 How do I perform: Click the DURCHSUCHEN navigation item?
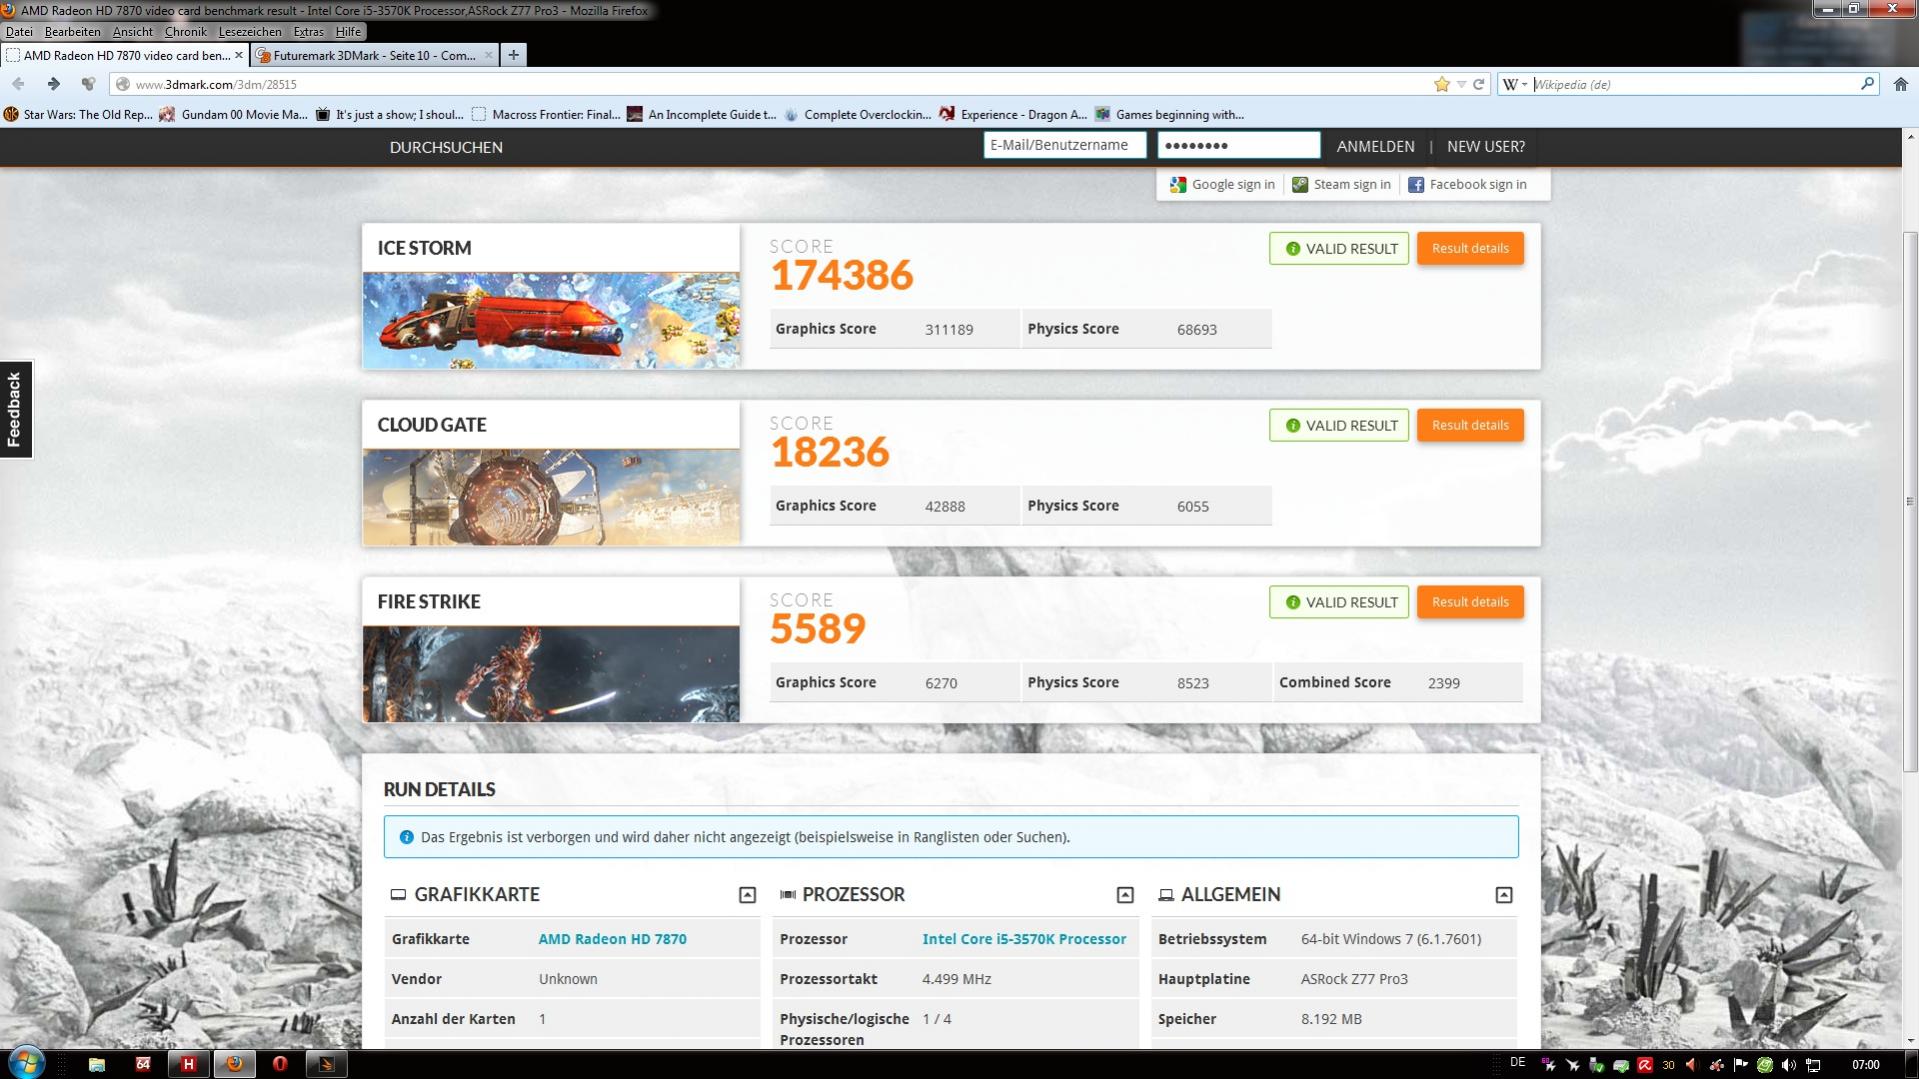click(x=446, y=147)
